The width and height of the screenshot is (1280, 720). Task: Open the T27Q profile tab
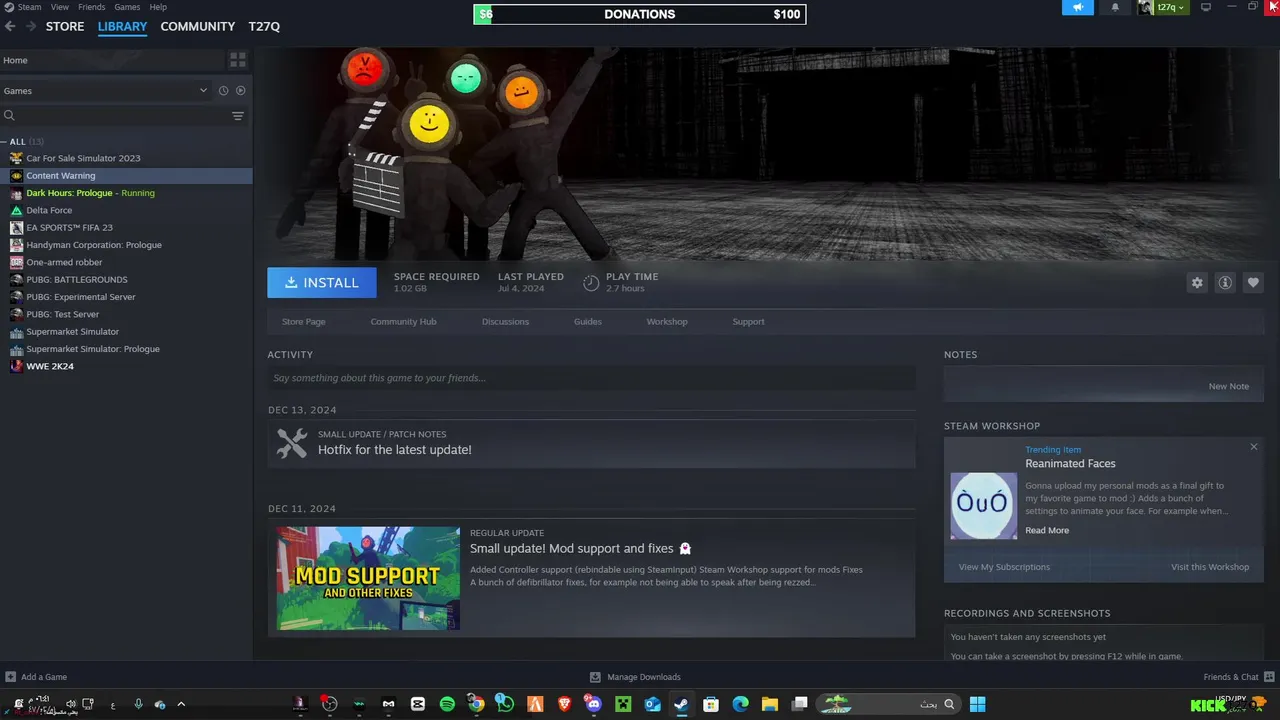[264, 26]
